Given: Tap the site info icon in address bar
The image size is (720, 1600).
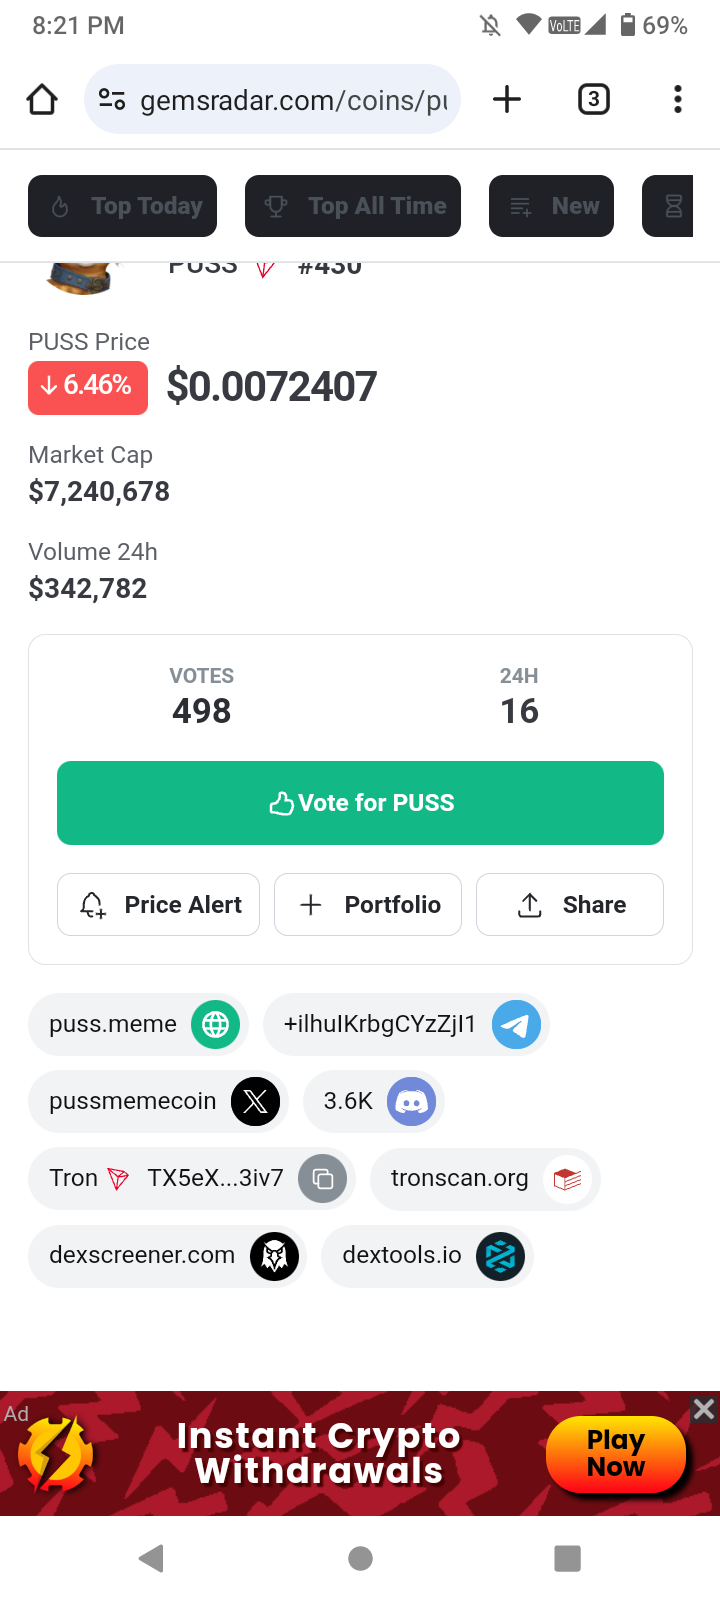Looking at the screenshot, I should 112,99.
